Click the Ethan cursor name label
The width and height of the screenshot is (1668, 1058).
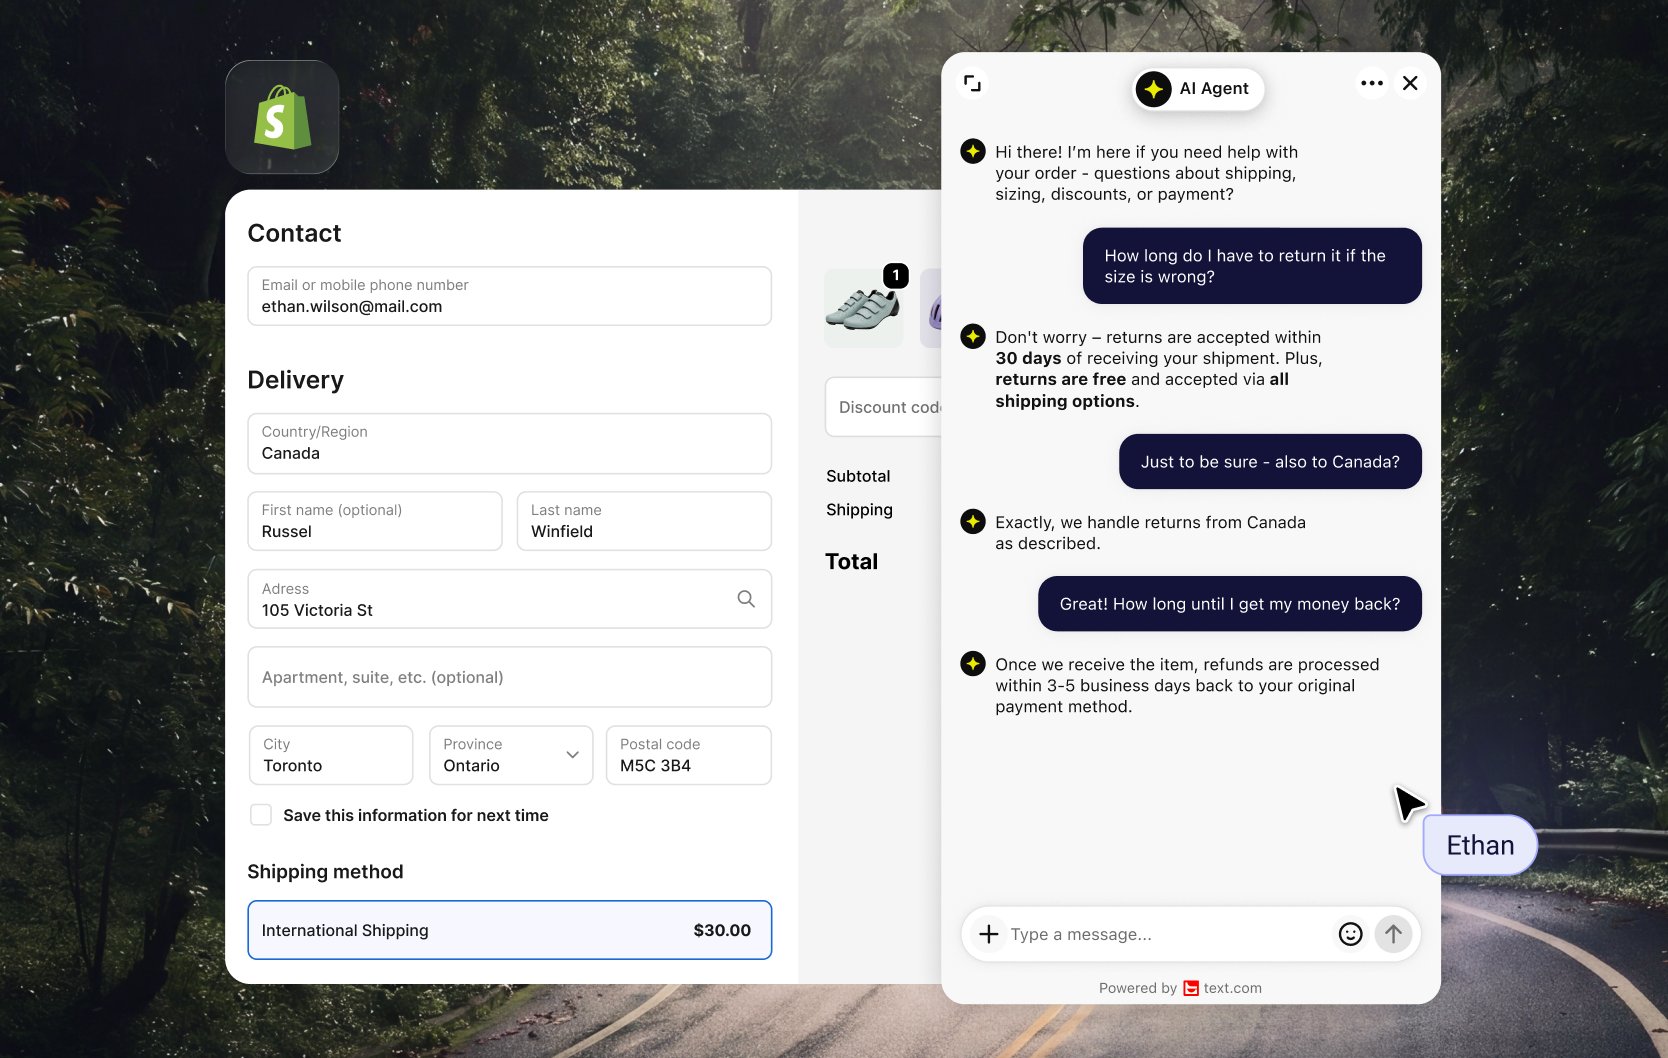(x=1480, y=845)
